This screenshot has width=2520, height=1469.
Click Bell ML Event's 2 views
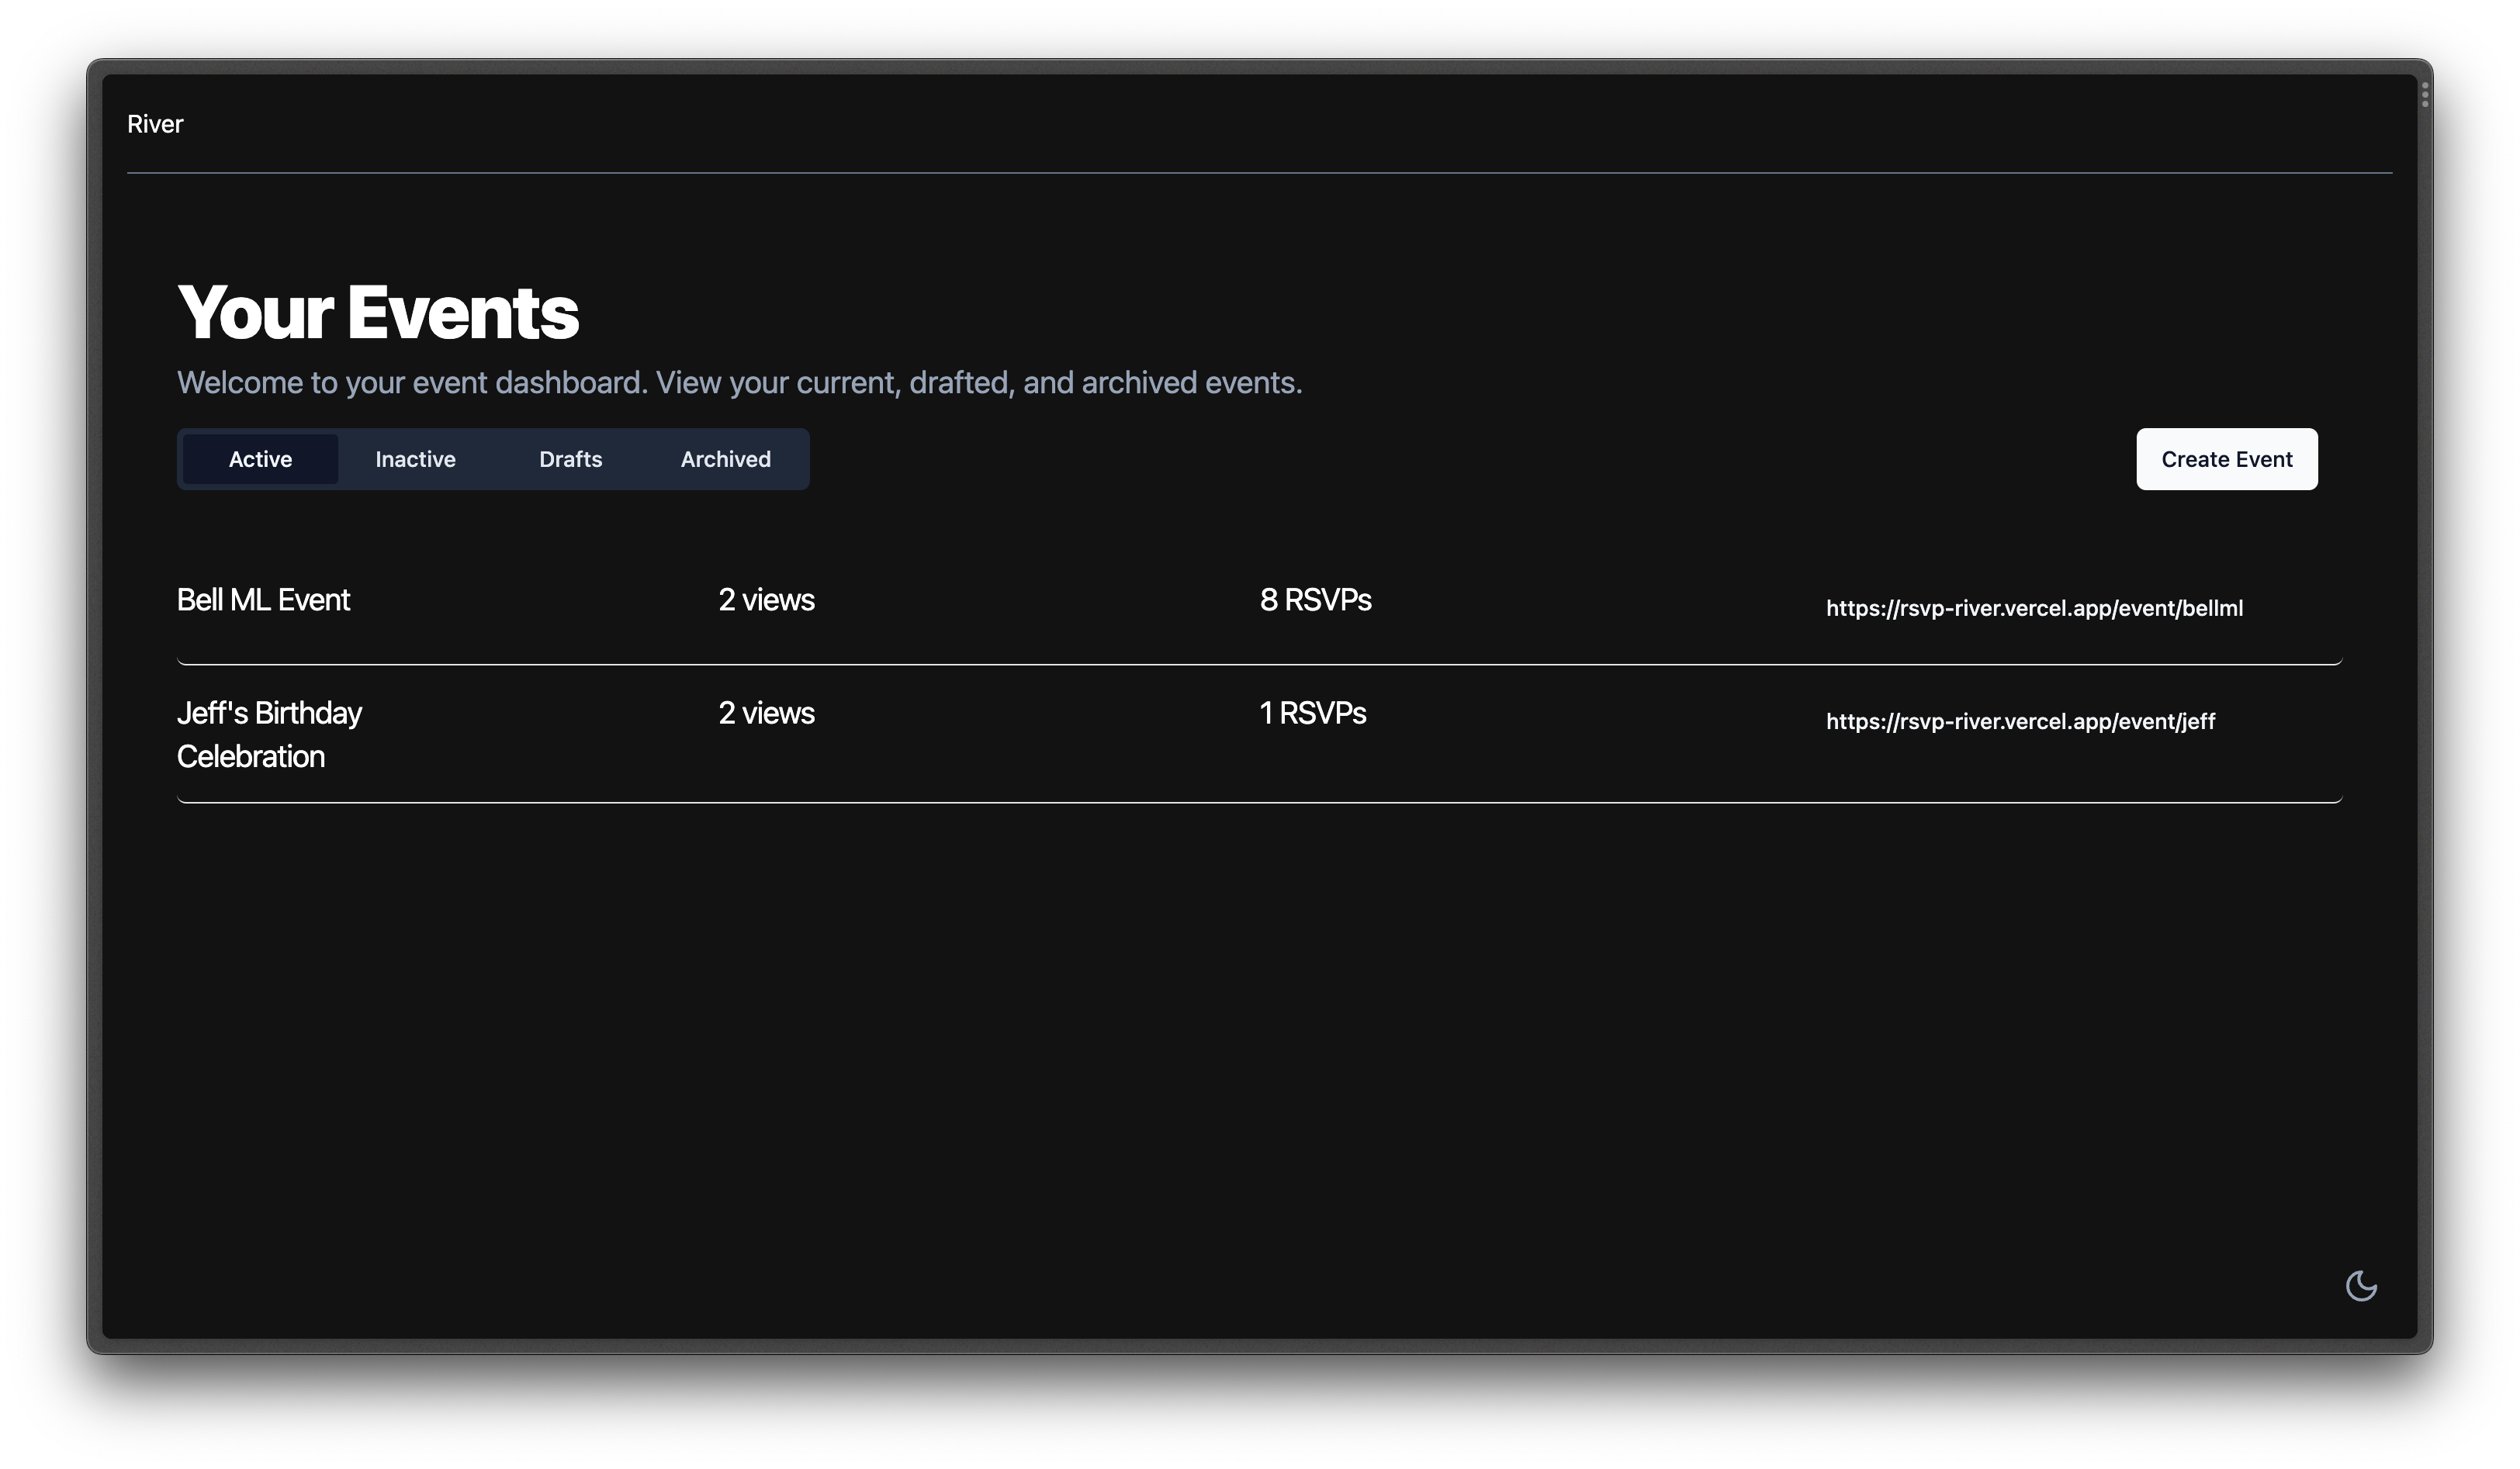(x=766, y=600)
